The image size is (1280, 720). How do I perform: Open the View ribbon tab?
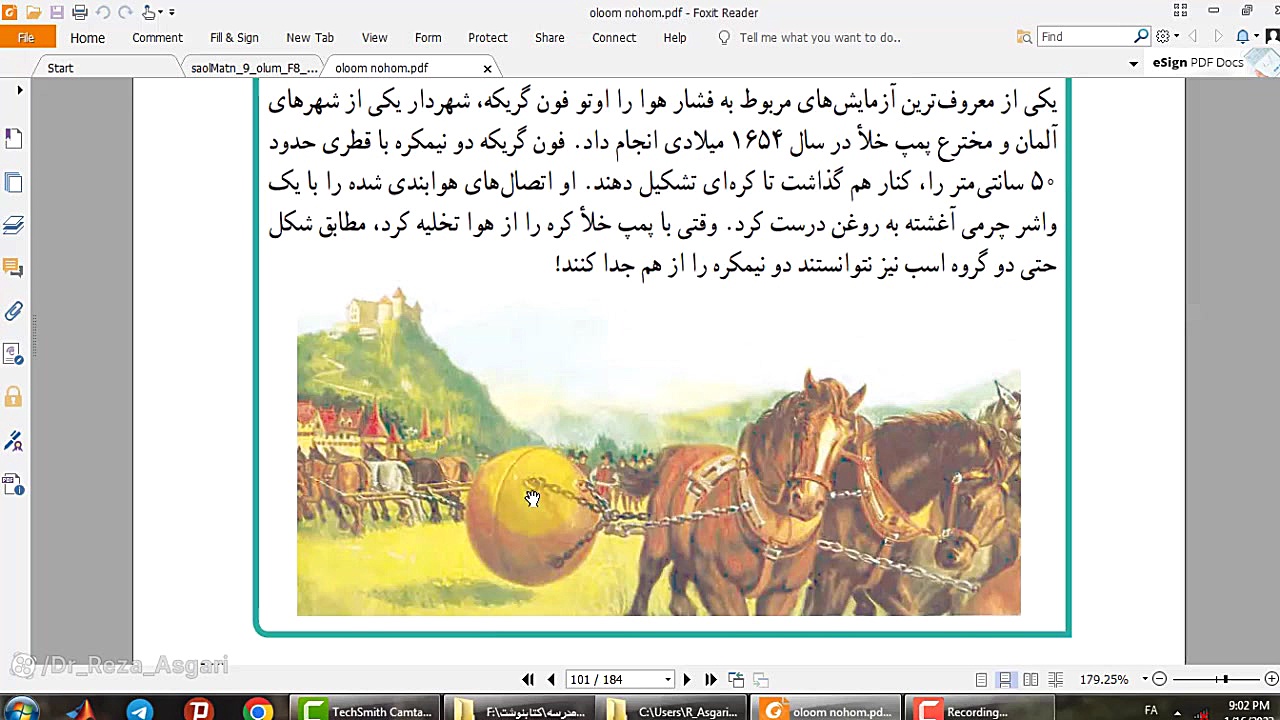(374, 37)
